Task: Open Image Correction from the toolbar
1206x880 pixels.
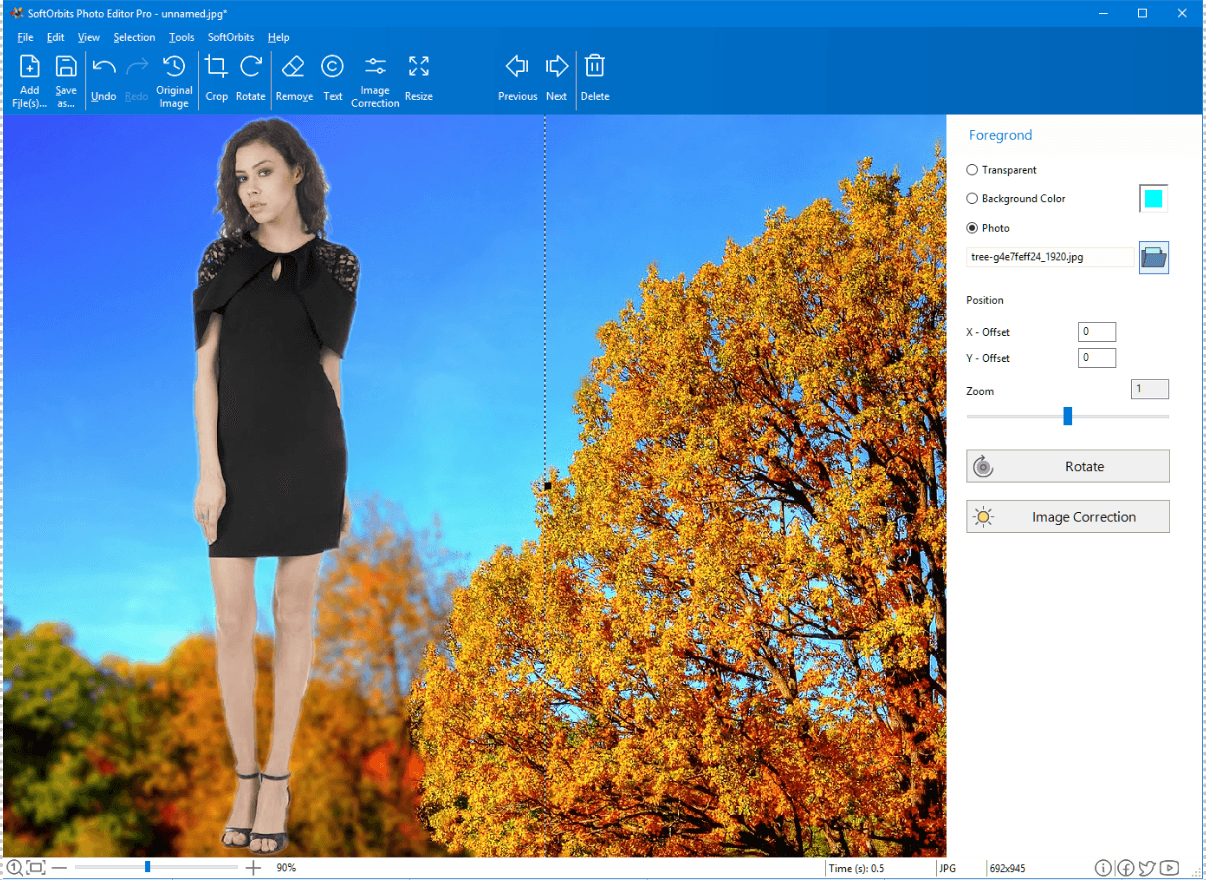Action: click(375, 76)
